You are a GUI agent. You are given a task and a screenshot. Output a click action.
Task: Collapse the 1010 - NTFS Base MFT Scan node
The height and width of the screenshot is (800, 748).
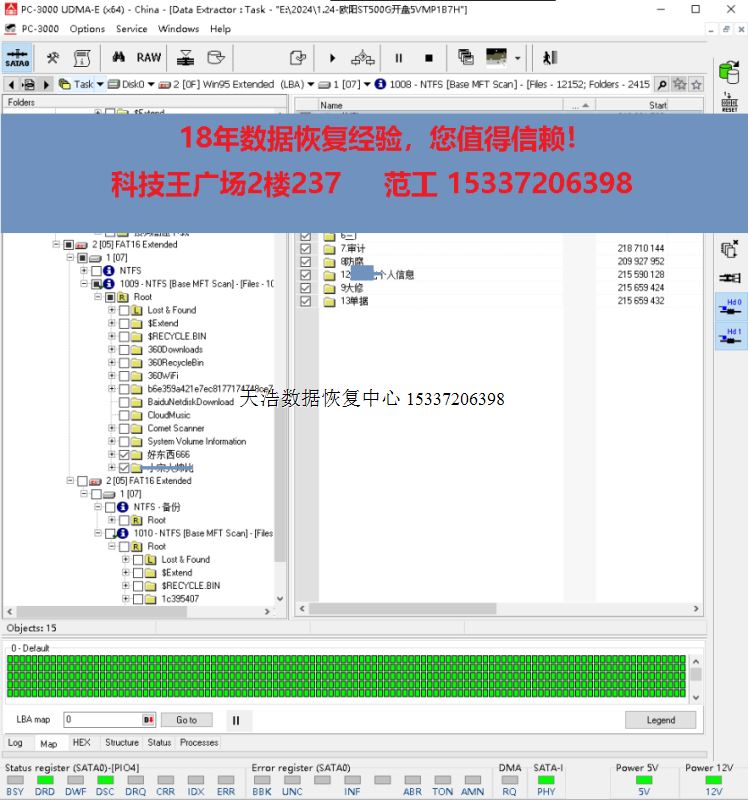click(x=98, y=534)
